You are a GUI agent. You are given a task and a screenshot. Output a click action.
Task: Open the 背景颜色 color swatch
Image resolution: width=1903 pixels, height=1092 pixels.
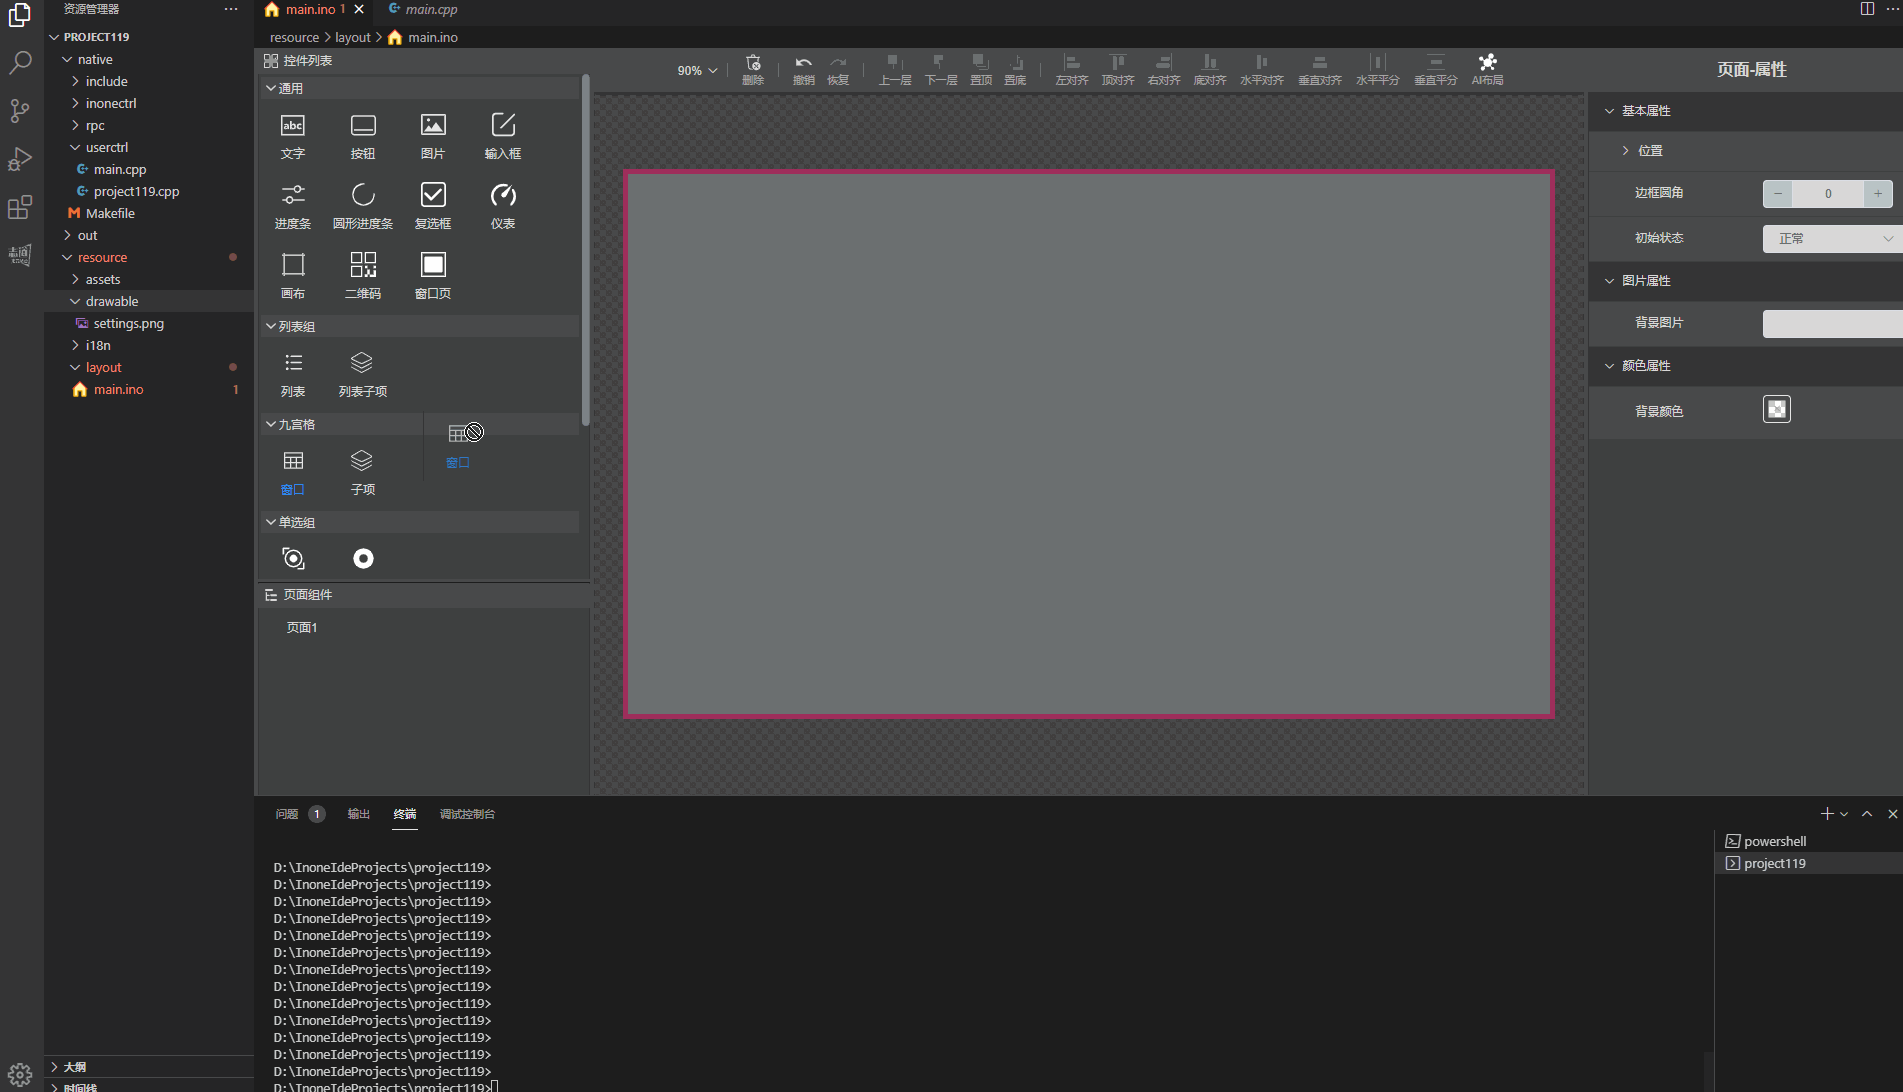tap(1777, 409)
